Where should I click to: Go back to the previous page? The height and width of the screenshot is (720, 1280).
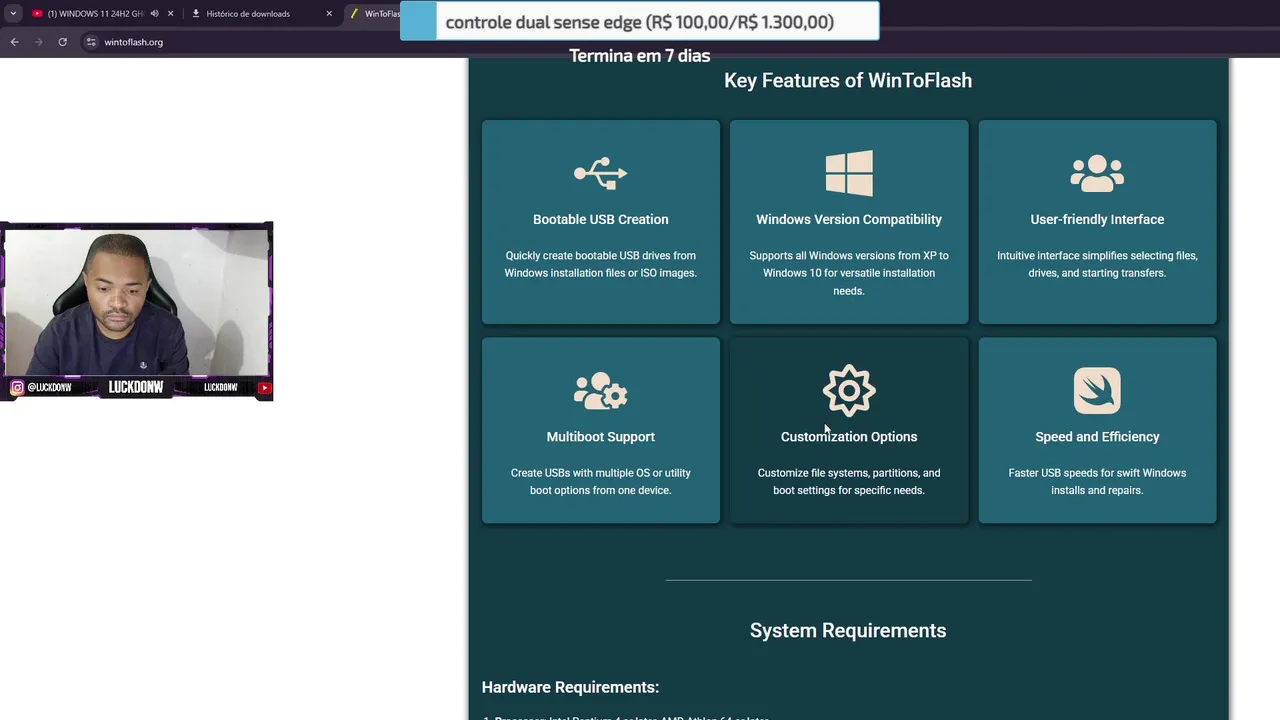point(14,42)
